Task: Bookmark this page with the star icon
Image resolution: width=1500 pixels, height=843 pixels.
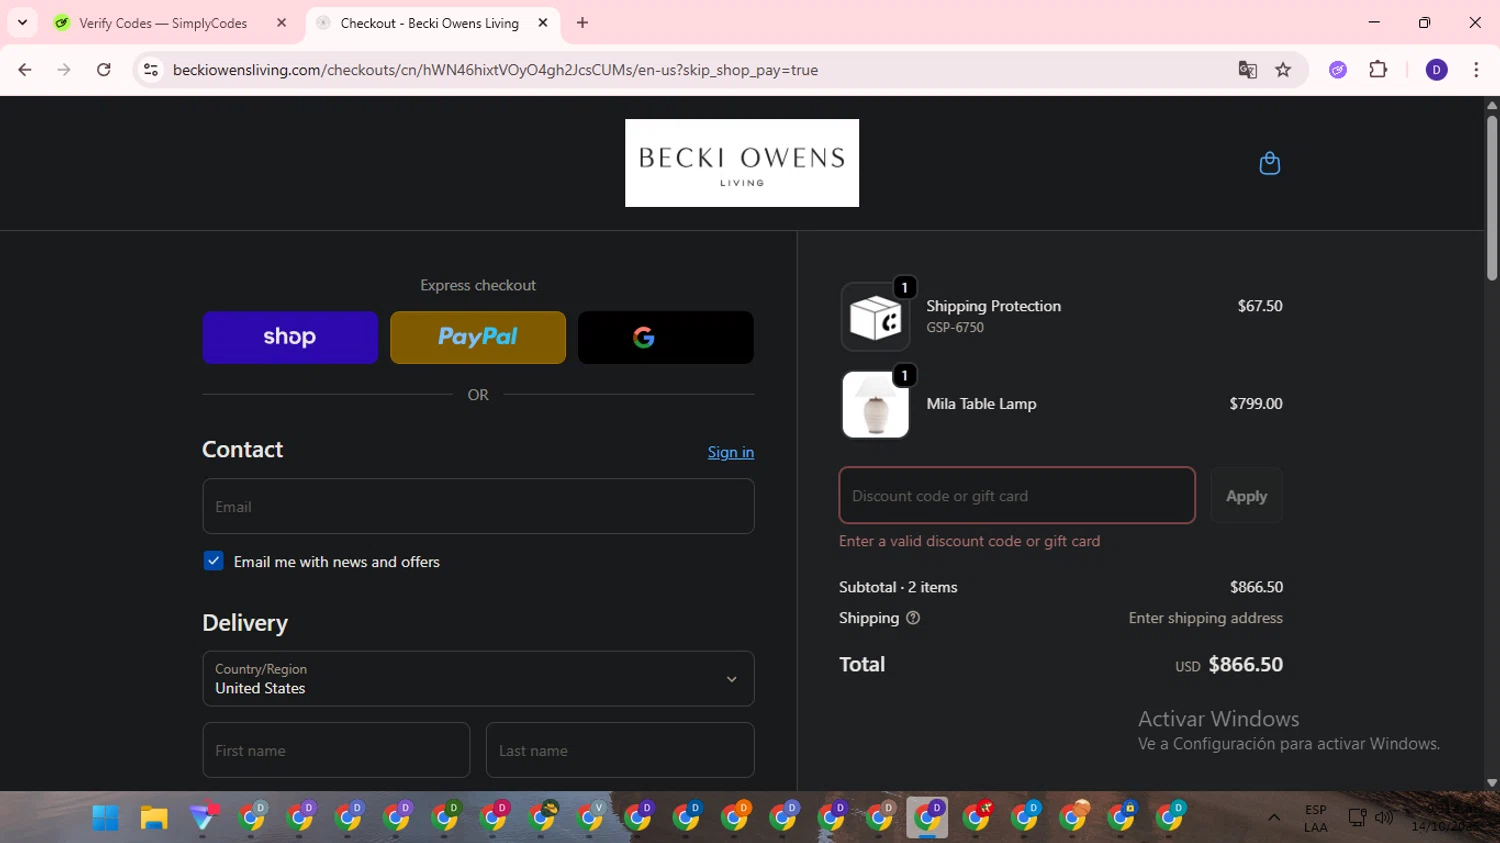Action: (x=1283, y=70)
